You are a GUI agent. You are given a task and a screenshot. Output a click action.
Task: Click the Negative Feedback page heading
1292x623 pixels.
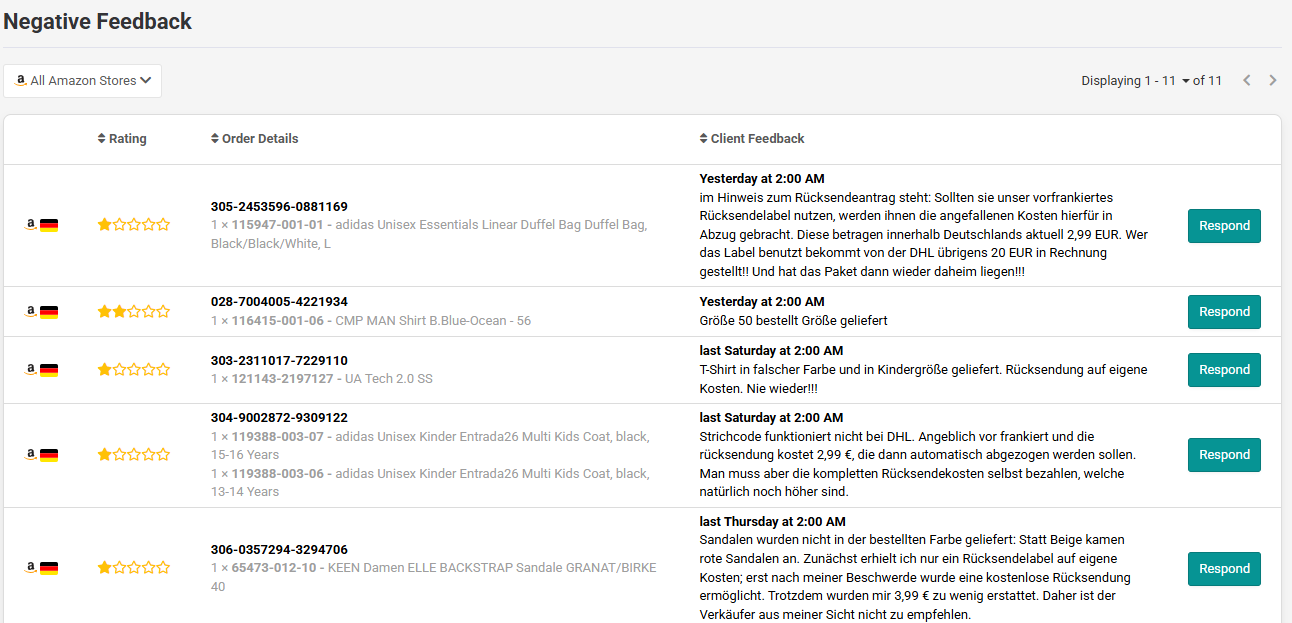click(x=97, y=21)
